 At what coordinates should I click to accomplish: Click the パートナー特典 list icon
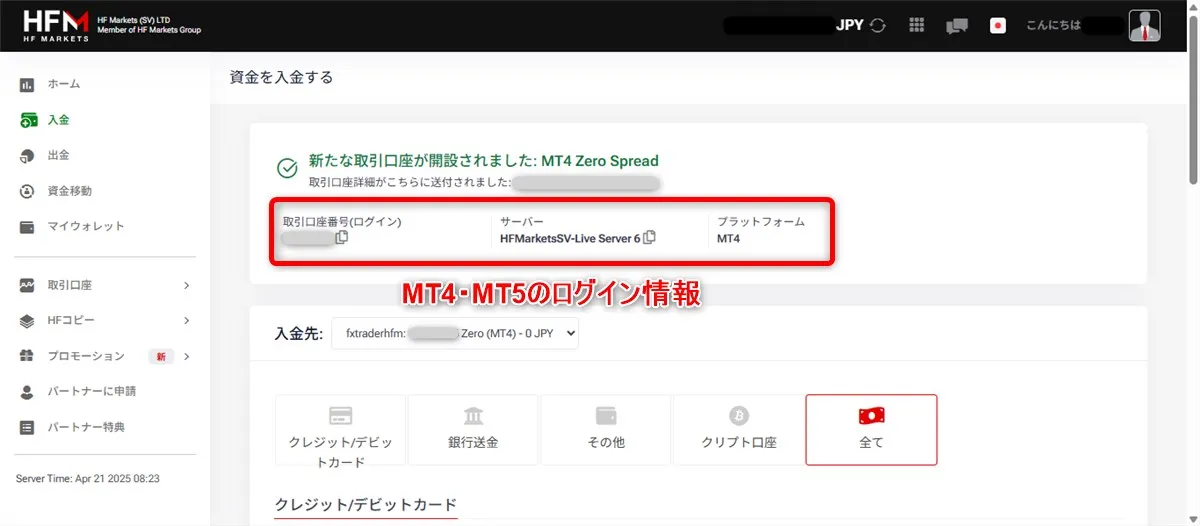click(28, 427)
